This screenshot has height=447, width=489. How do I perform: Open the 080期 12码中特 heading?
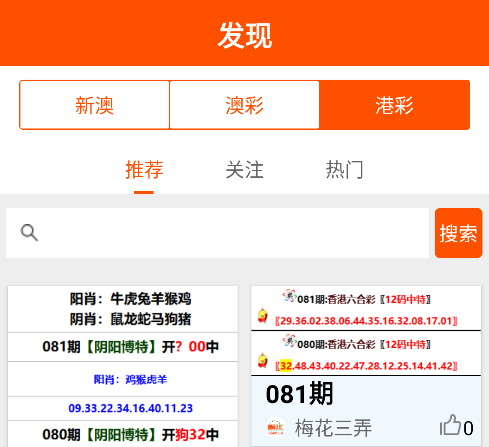pos(364,344)
